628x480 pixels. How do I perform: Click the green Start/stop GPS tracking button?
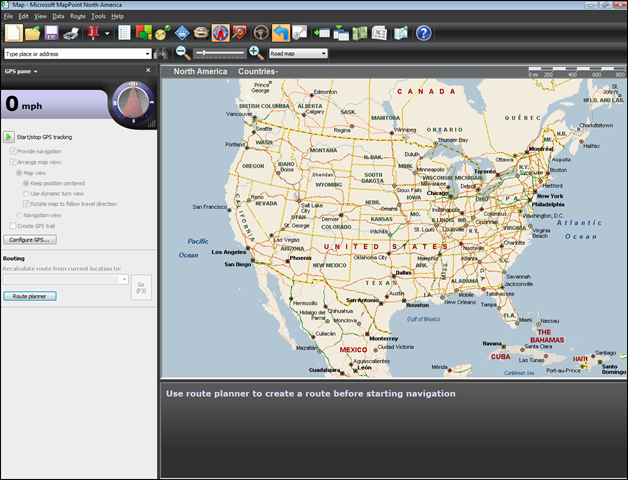[8, 137]
